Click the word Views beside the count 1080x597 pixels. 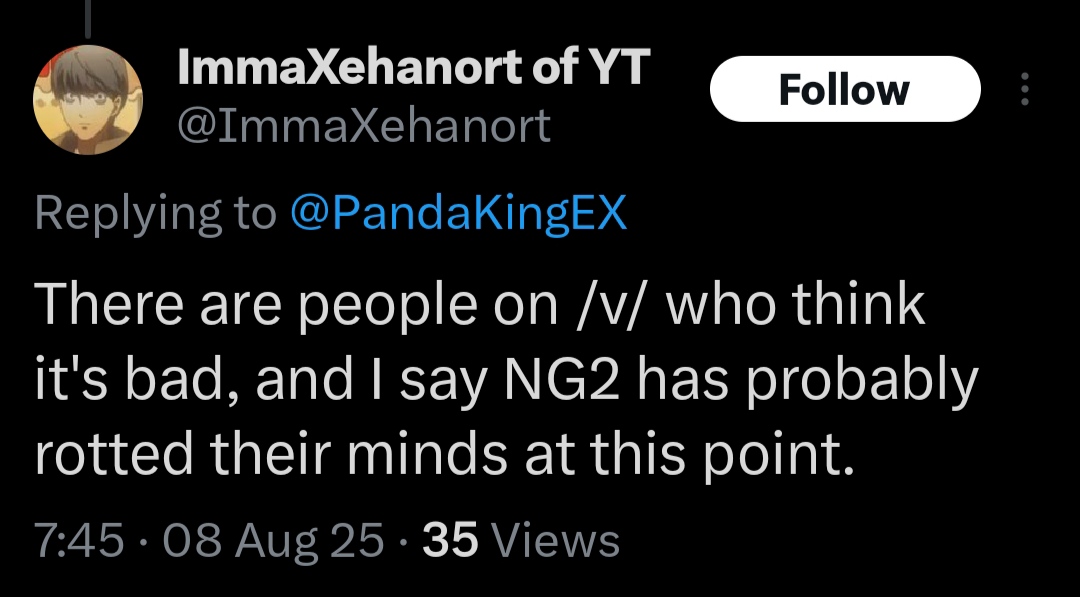557,540
